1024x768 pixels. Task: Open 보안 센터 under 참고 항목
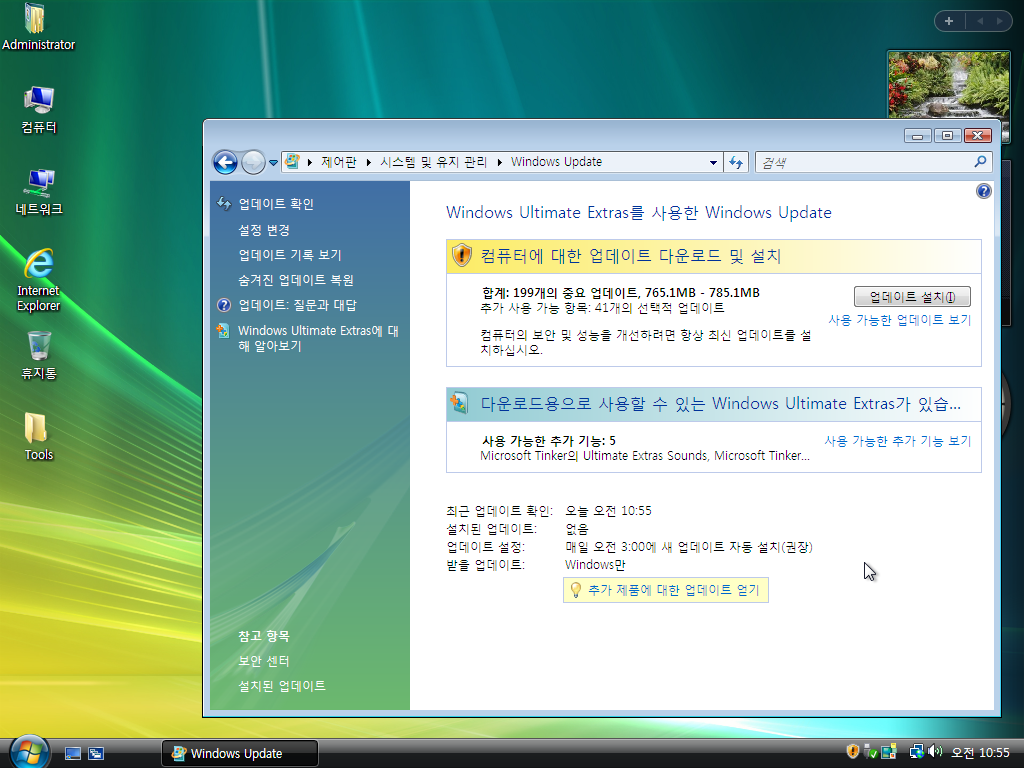pos(264,661)
